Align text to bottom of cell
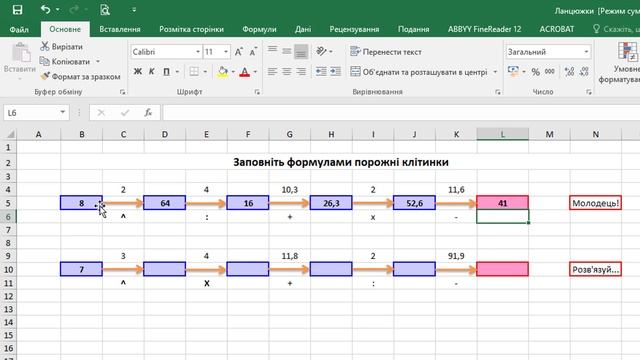 (x=301, y=51)
